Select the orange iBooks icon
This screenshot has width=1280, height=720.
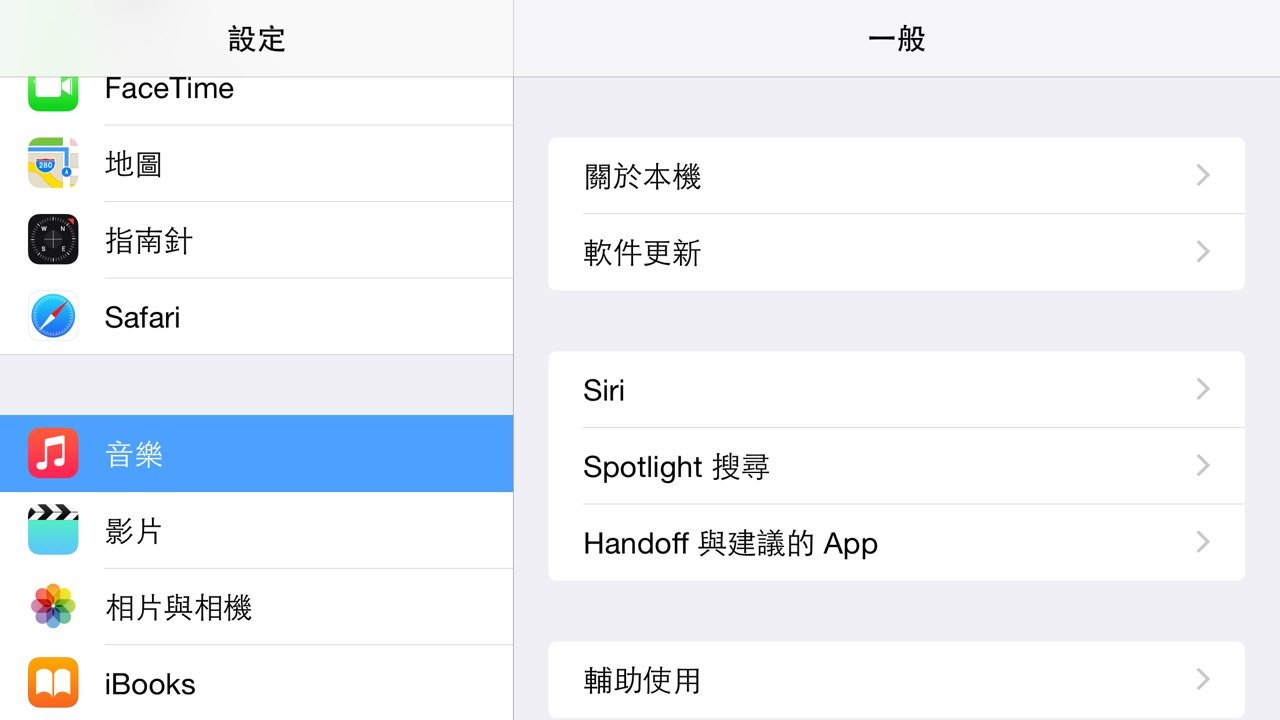click(53, 683)
